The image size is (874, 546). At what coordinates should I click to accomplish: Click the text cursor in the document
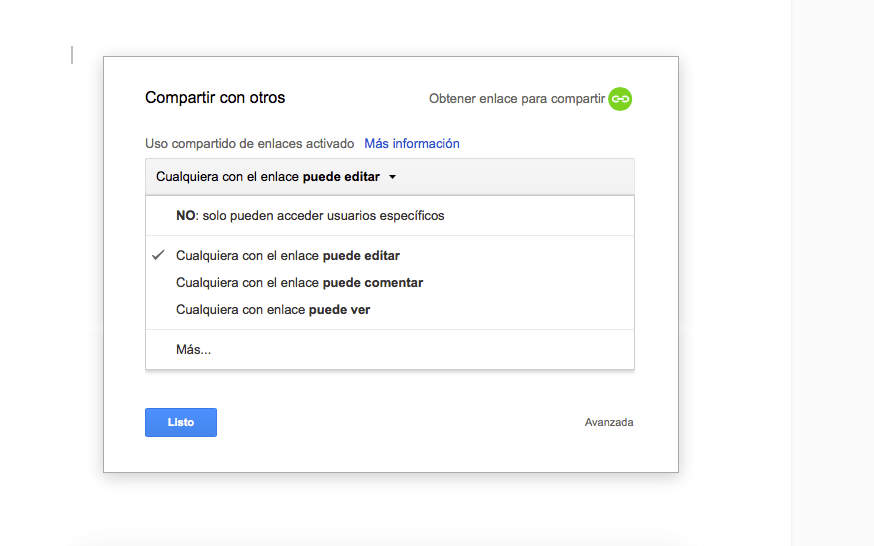[72, 55]
